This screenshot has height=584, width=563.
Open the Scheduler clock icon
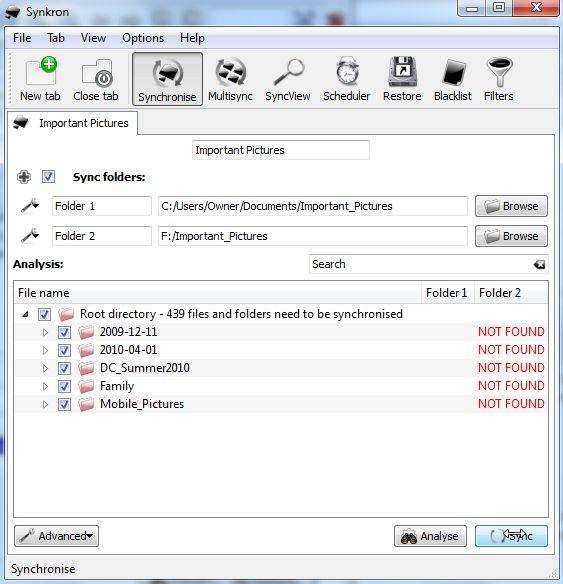coord(346,79)
